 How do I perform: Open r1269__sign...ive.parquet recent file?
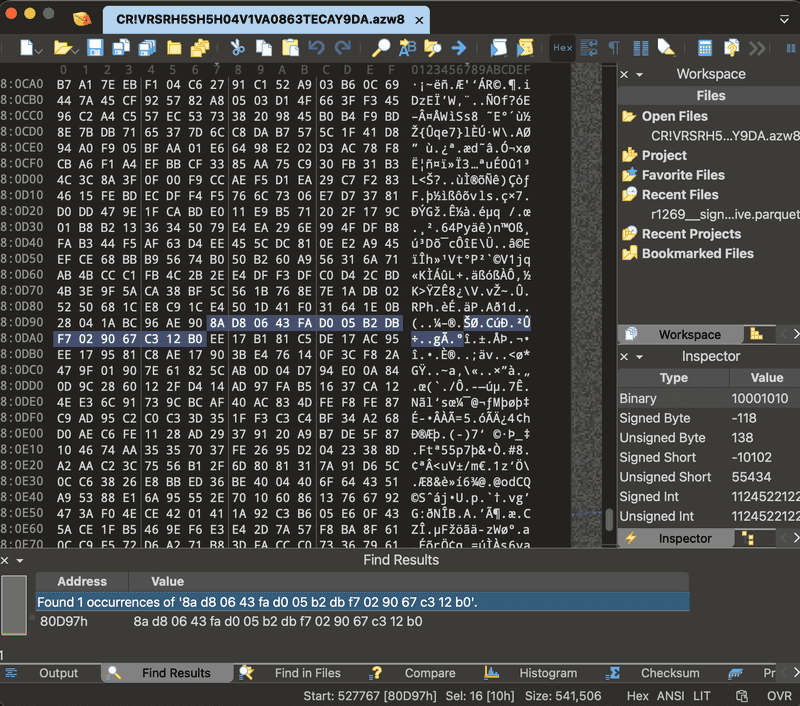coord(724,214)
